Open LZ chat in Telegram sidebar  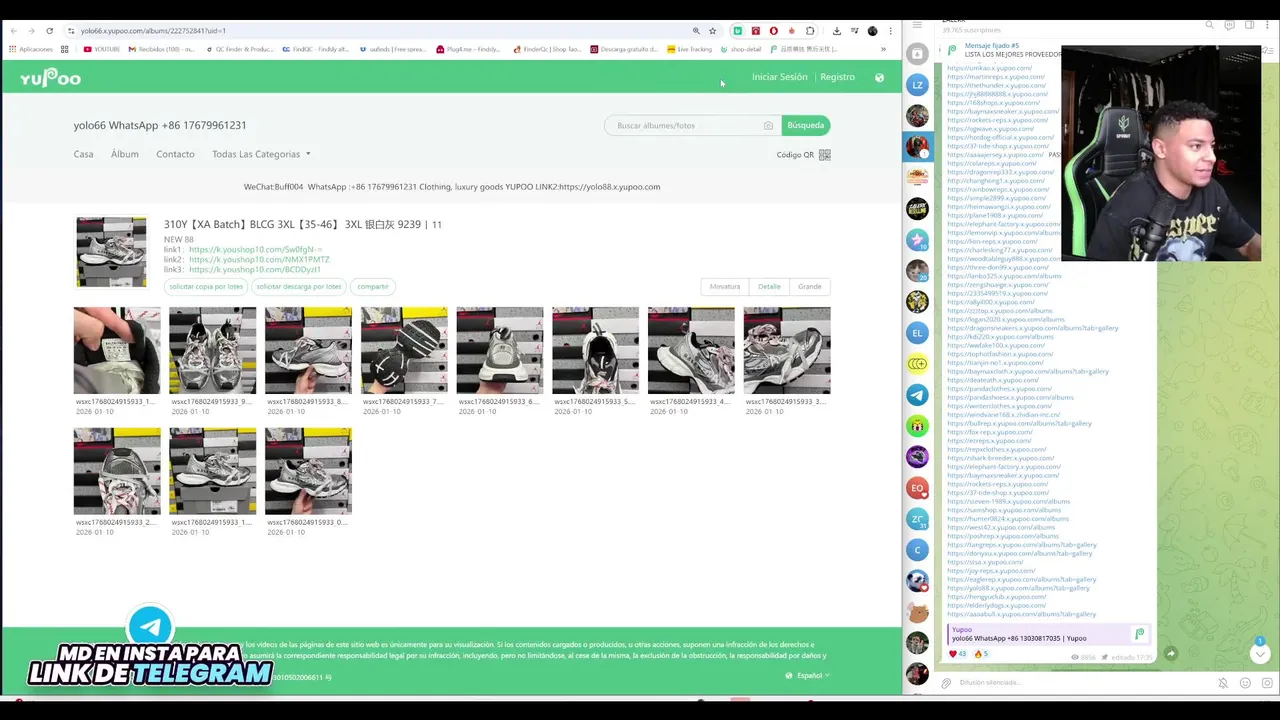coord(917,85)
